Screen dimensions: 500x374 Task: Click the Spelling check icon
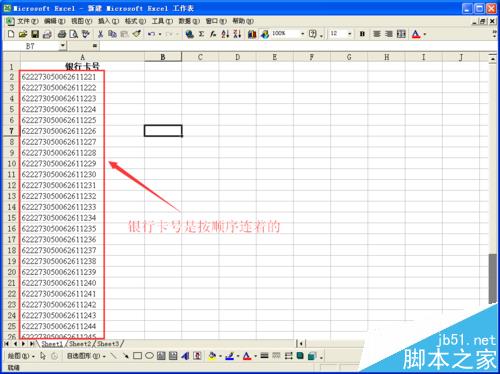tap(86, 34)
